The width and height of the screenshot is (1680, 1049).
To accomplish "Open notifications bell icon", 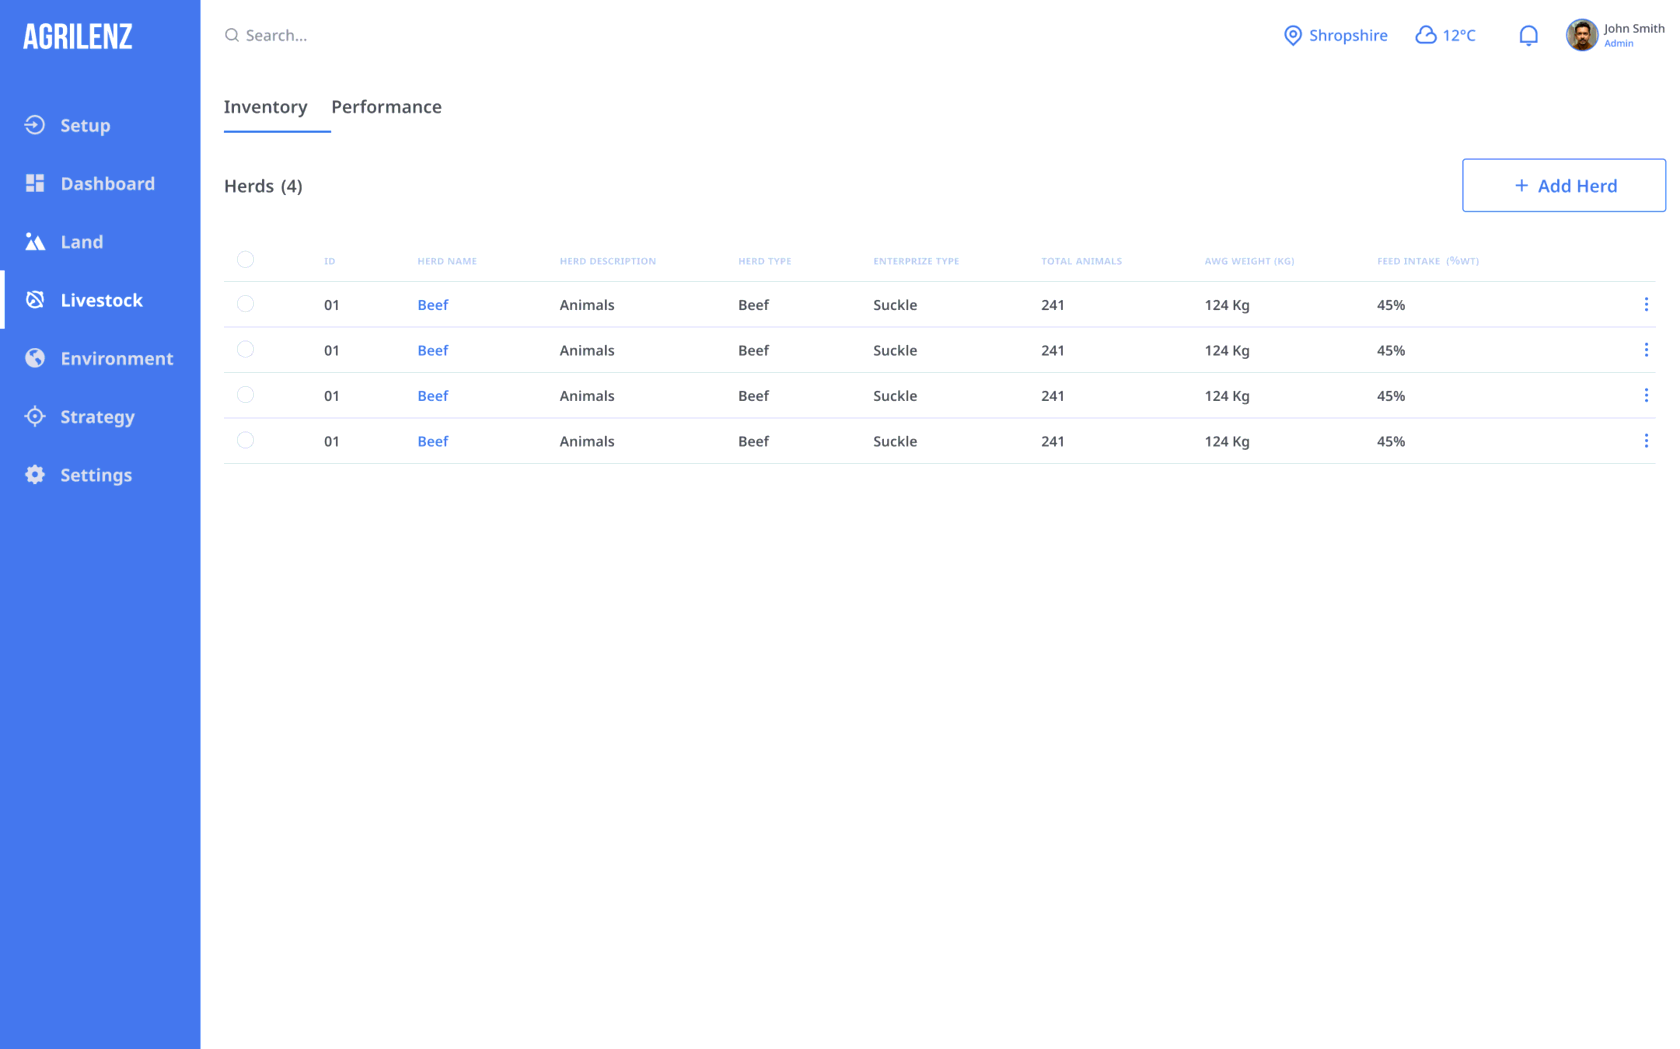I will click(1528, 36).
